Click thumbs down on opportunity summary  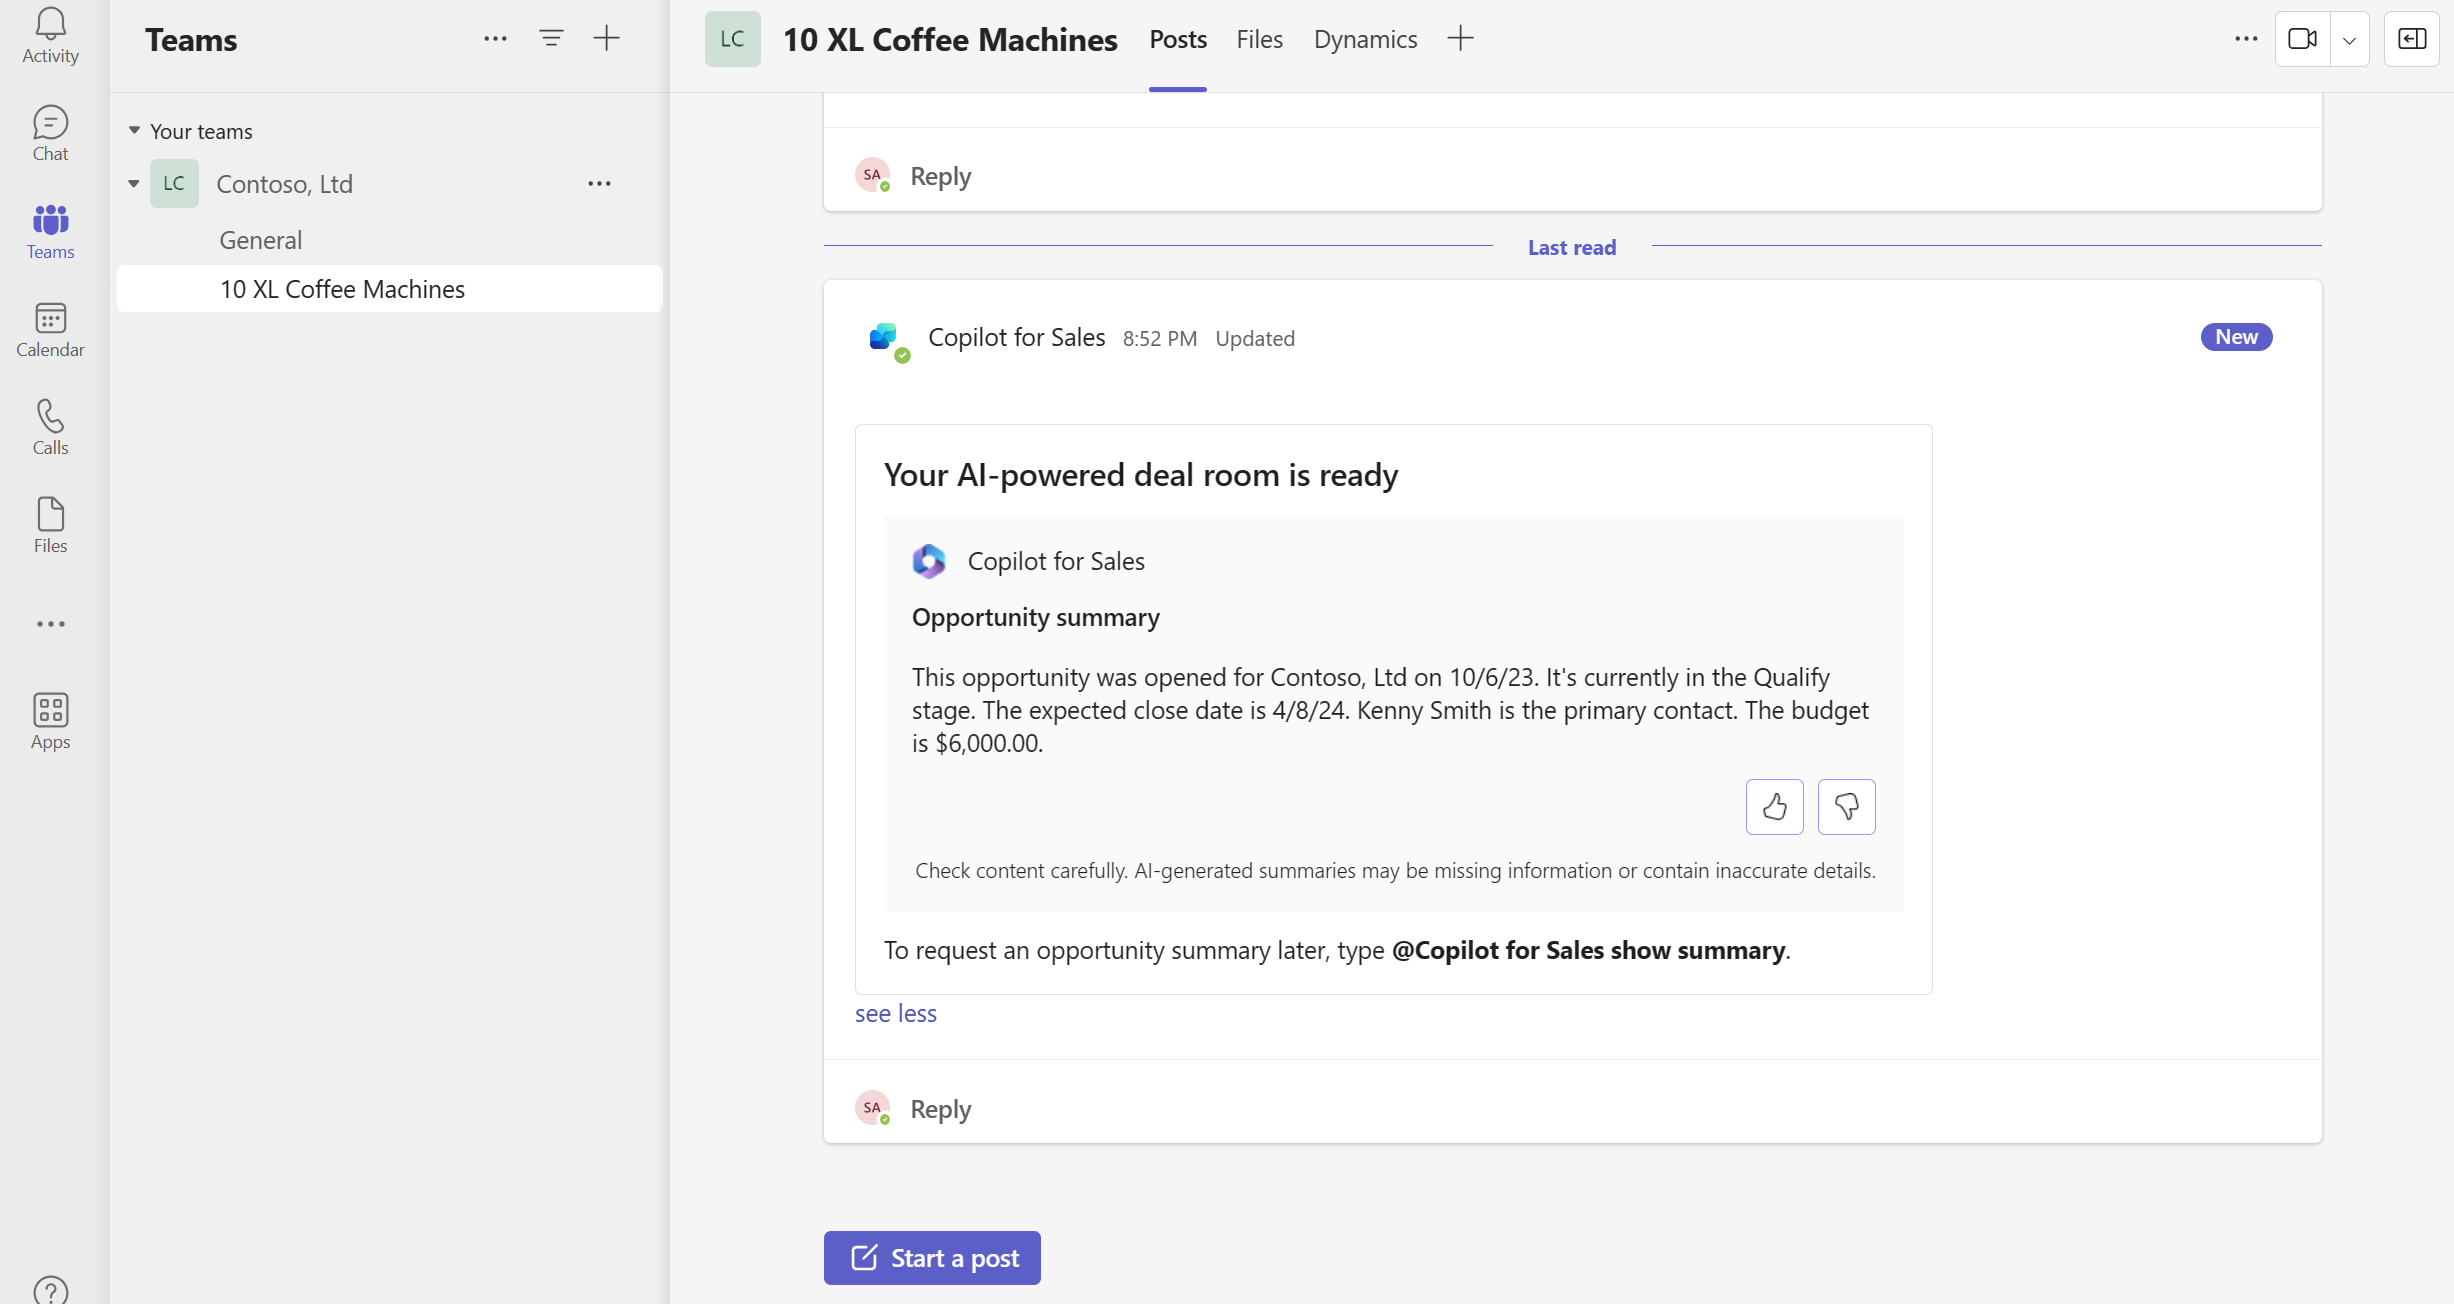point(1847,805)
